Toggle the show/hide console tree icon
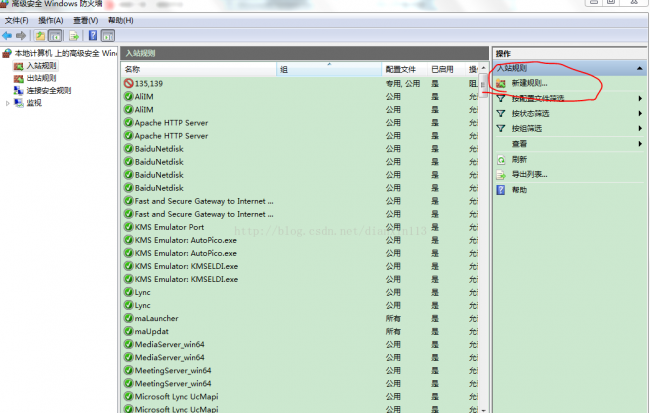Viewport: 650px width, 413px height. coord(55,36)
